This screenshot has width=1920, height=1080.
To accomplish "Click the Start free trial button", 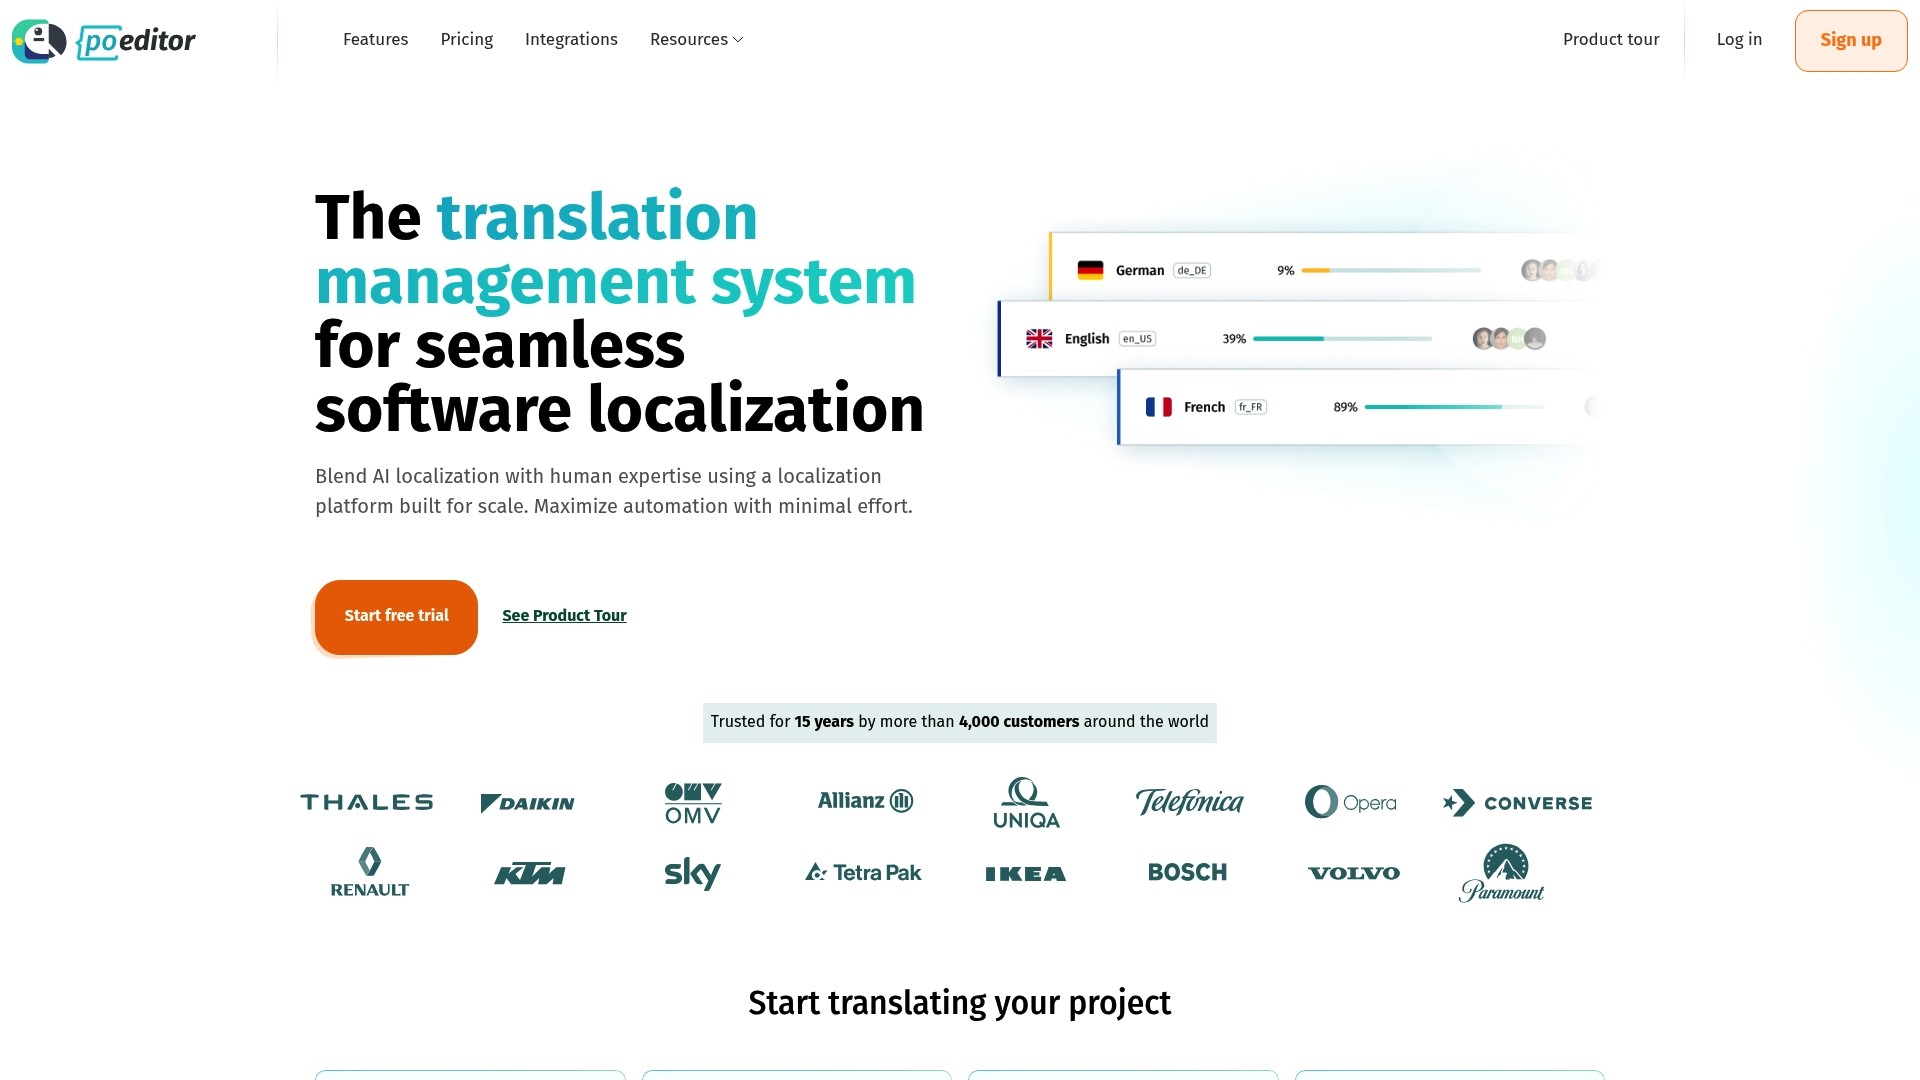I will tap(395, 616).
